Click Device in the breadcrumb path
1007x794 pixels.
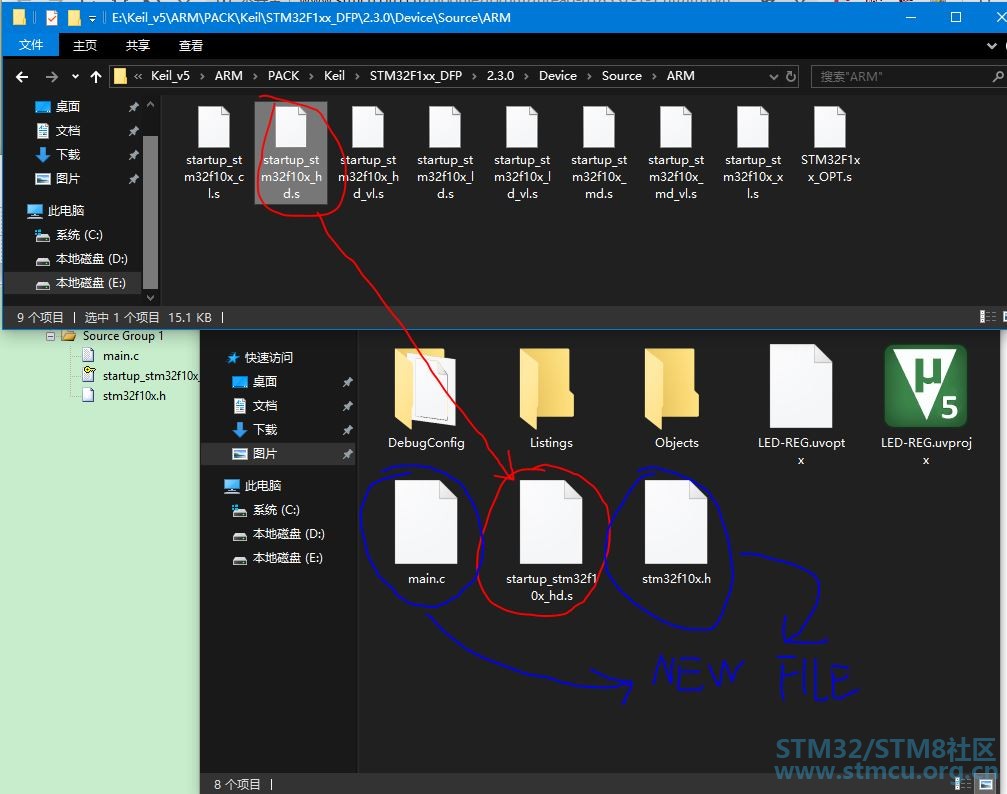click(557, 76)
